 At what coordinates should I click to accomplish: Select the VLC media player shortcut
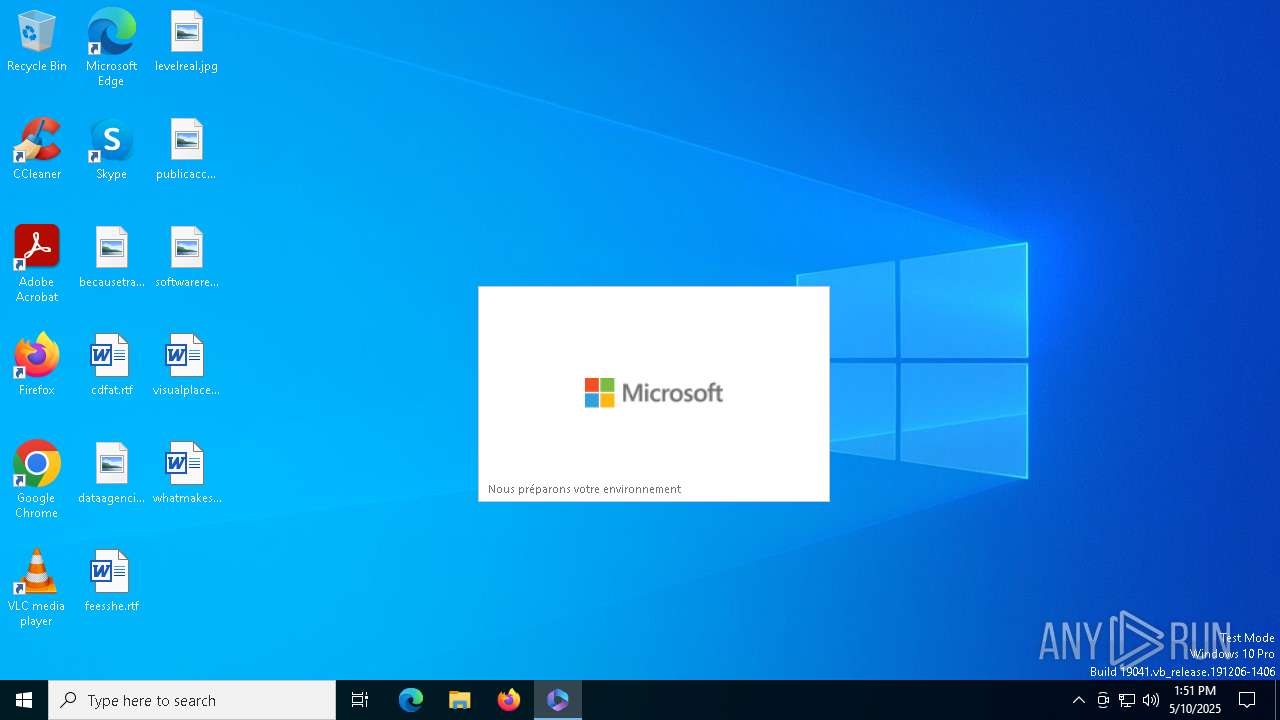coord(37,588)
